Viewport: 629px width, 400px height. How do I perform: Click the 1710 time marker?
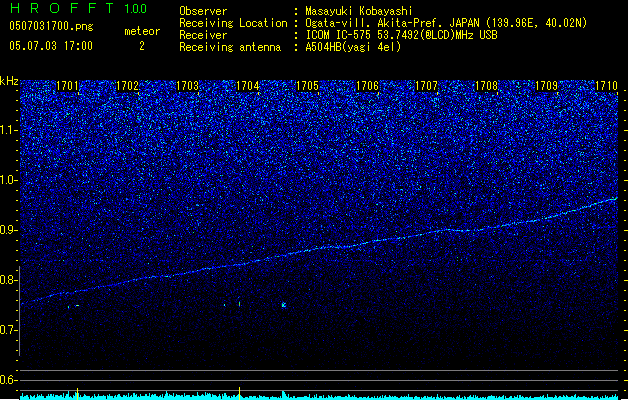pos(606,86)
